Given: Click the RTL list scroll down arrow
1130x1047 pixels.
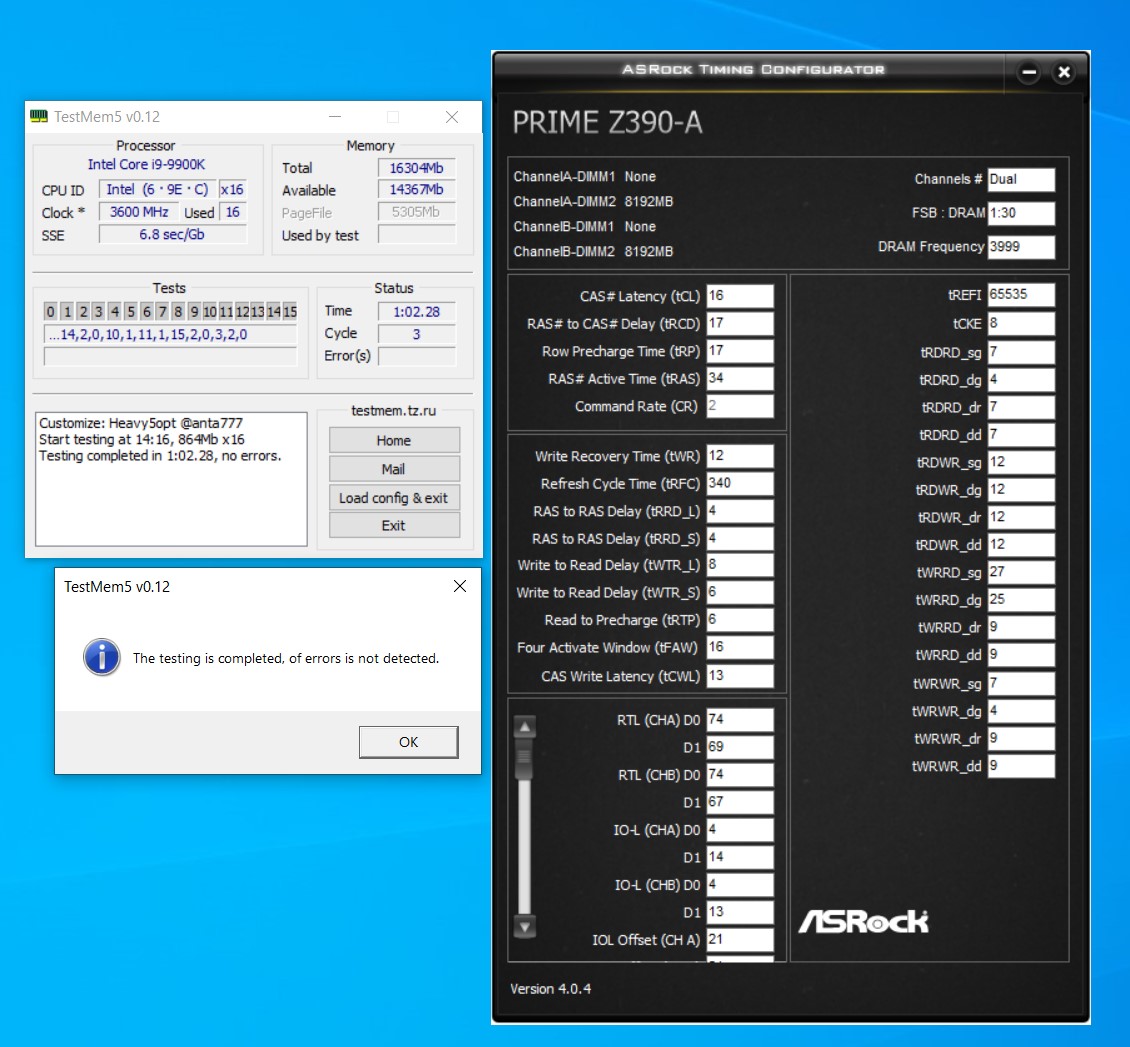Looking at the screenshot, I should point(525,927).
